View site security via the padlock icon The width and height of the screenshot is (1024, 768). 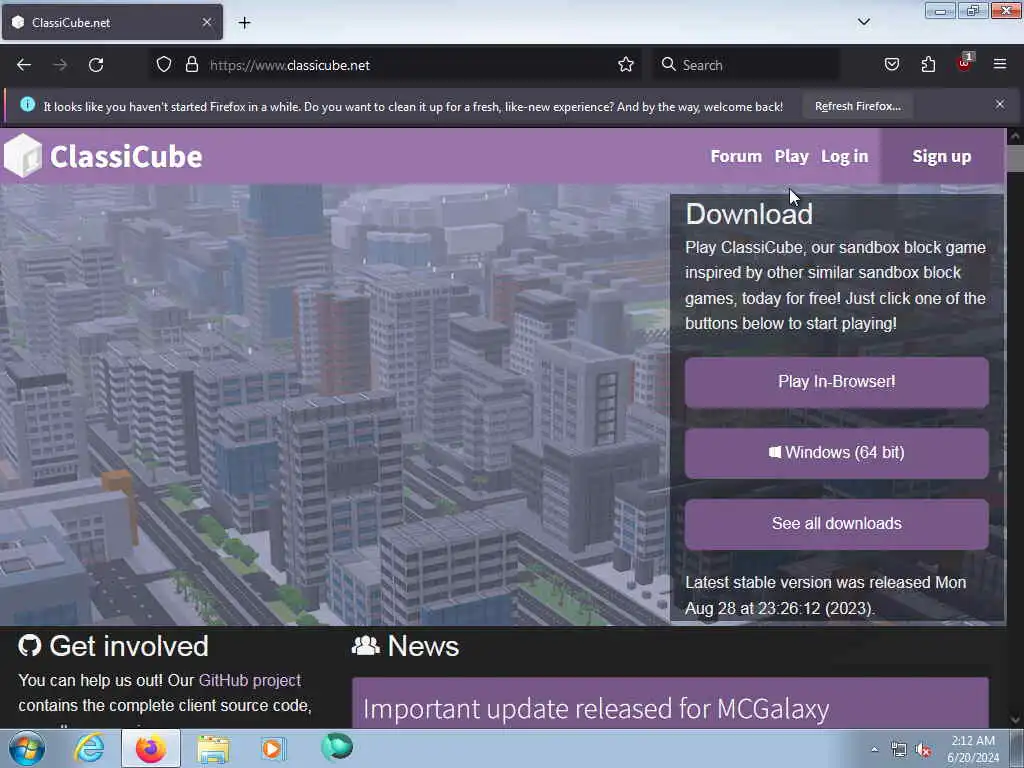pyautogui.click(x=191, y=65)
